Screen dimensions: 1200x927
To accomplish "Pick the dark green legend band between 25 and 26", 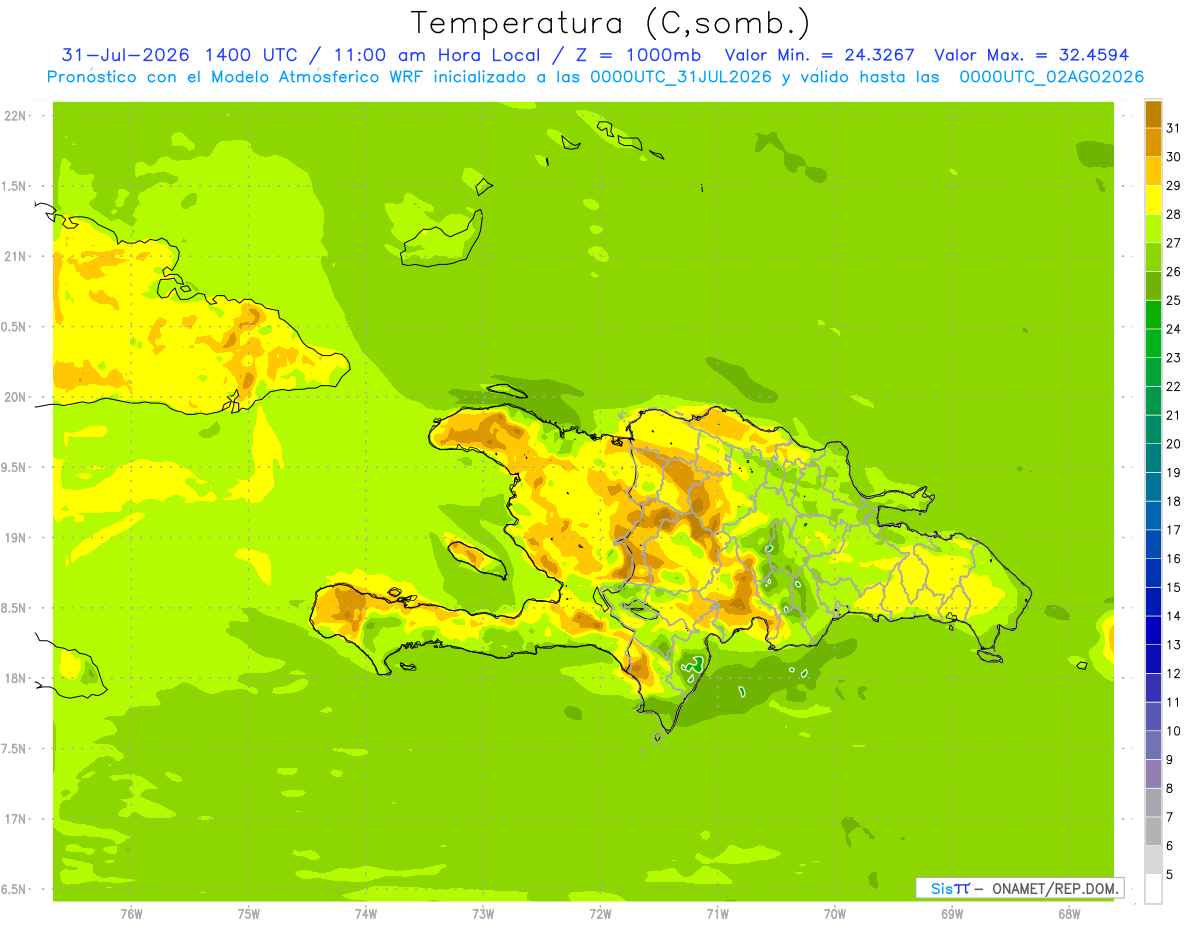I will coord(1153,286).
